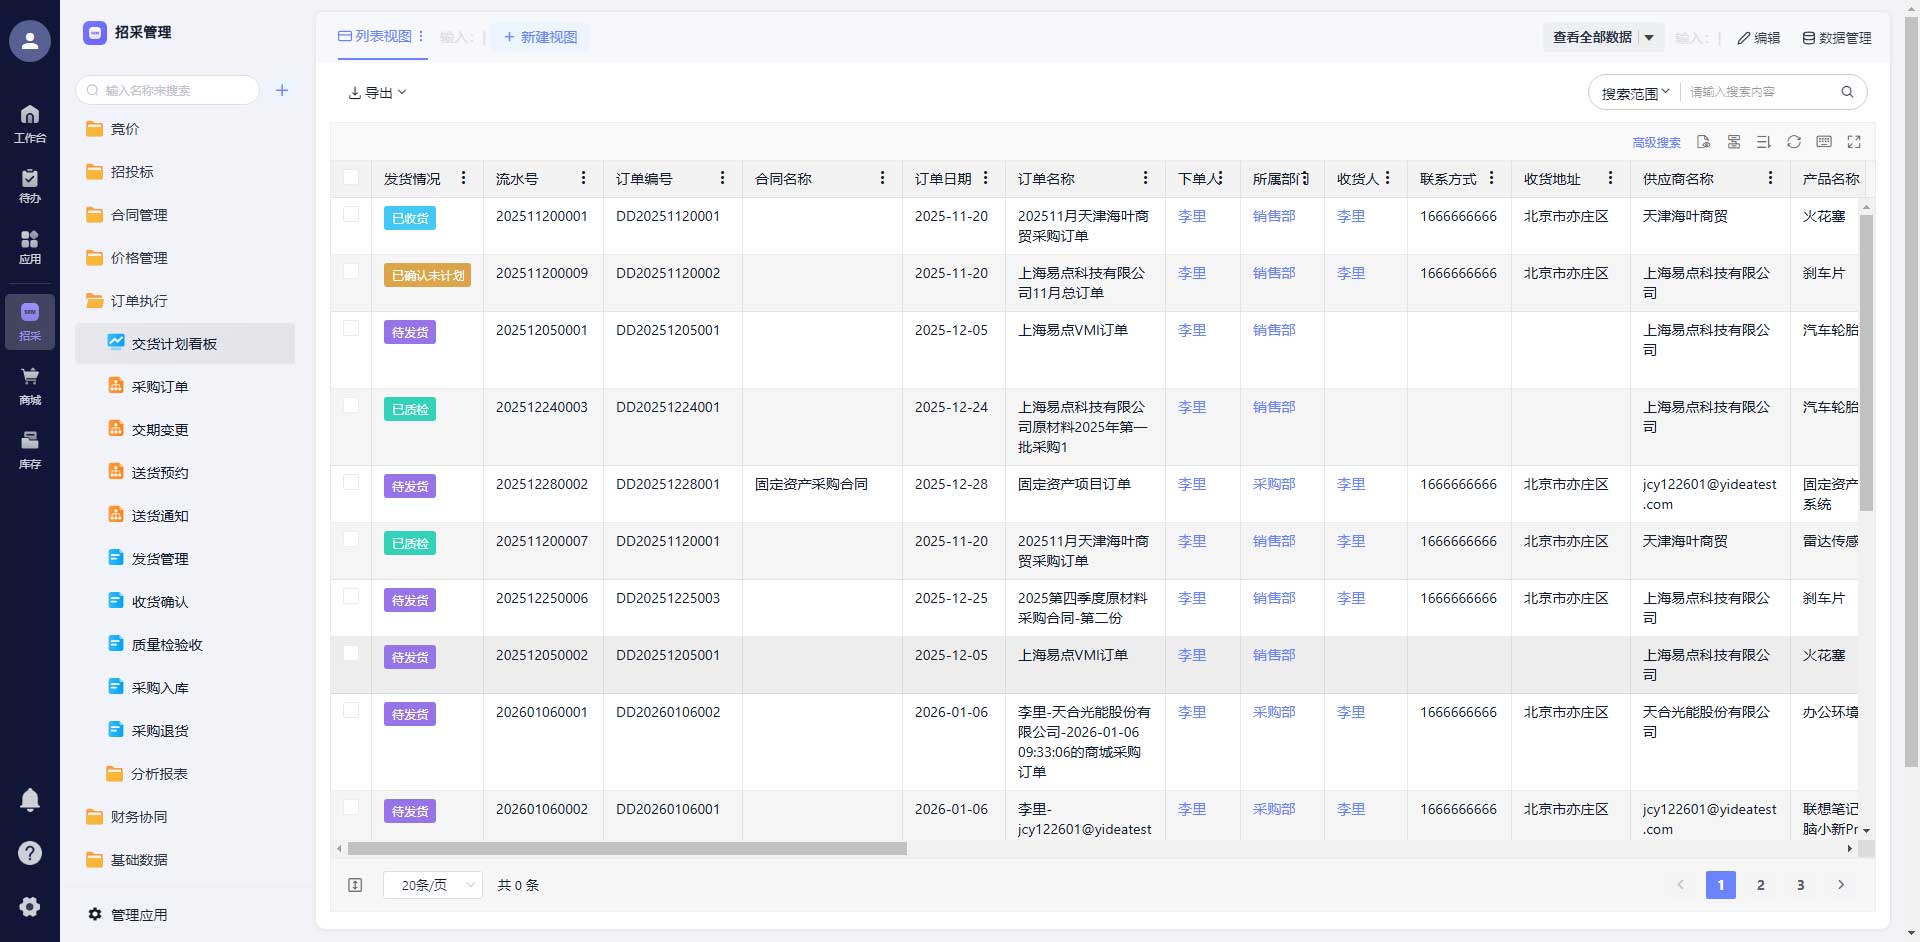This screenshot has height=942, width=1920.
Task: Click the sort list icon in table toolbar
Action: (1764, 142)
